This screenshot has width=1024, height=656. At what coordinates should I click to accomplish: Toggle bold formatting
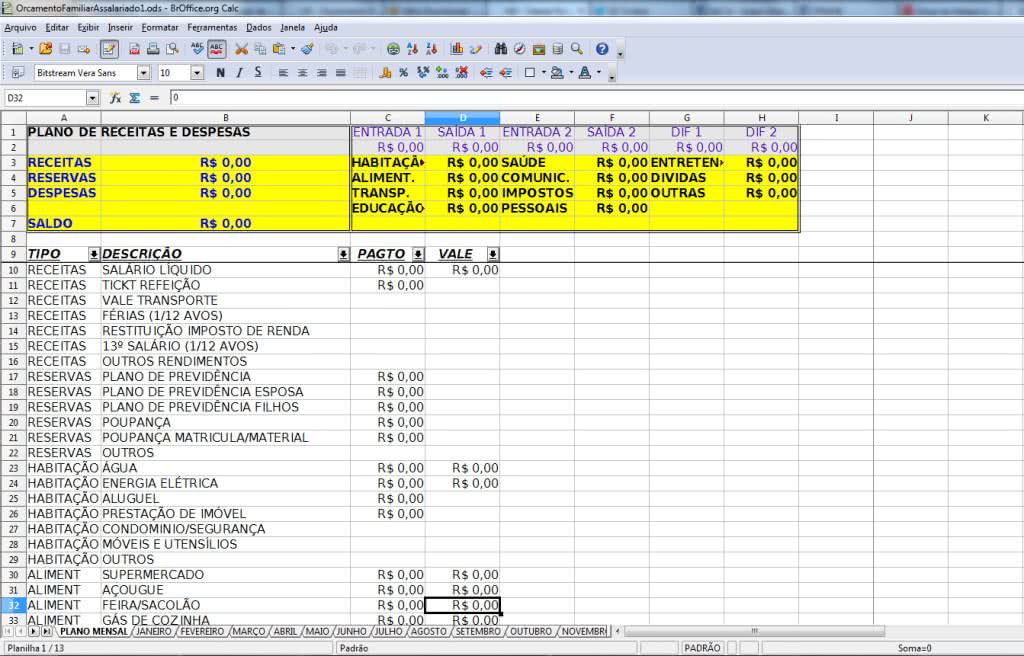click(x=218, y=73)
